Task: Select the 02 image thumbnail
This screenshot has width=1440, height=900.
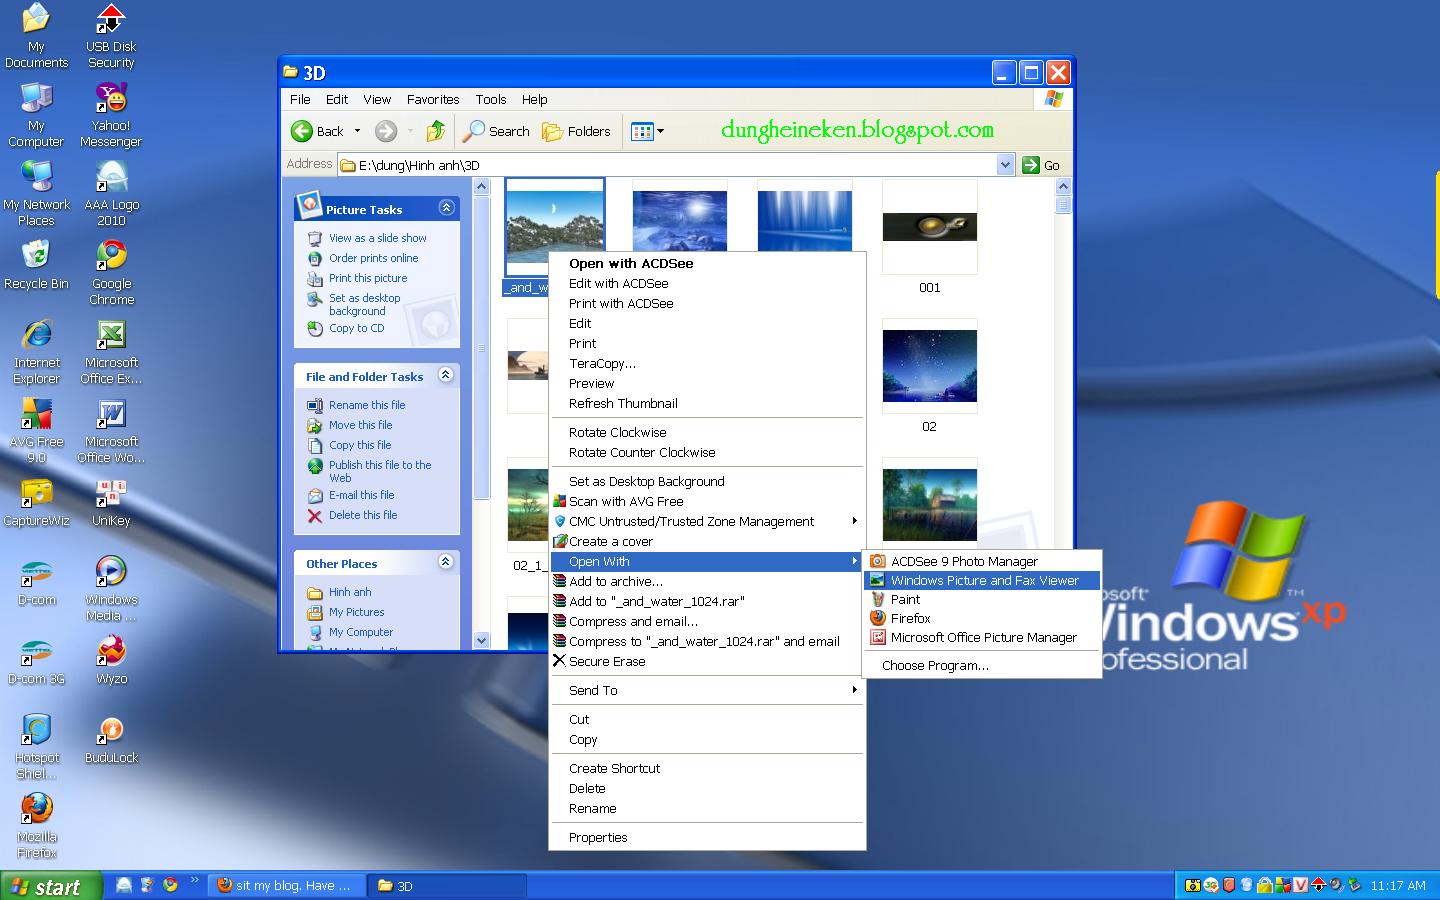Action: 929,366
